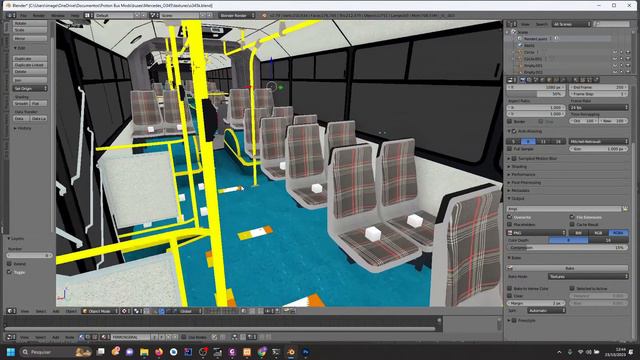The image size is (640, 360).
Task: Toggle the Overwrite checkbox
Action: point(509,217)
